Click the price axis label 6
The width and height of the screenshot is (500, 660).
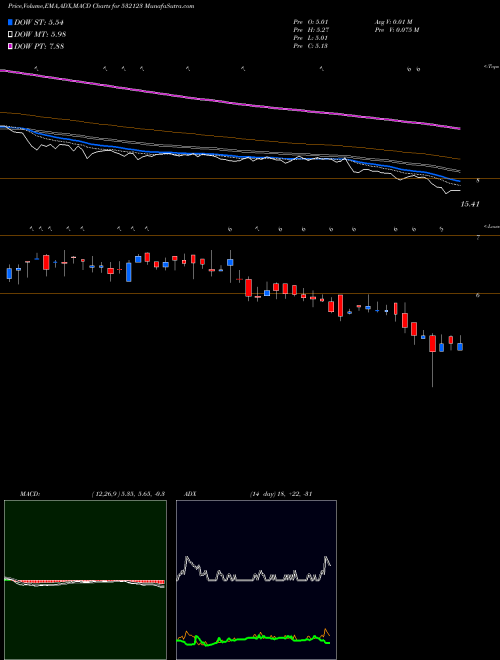(478, 295)
